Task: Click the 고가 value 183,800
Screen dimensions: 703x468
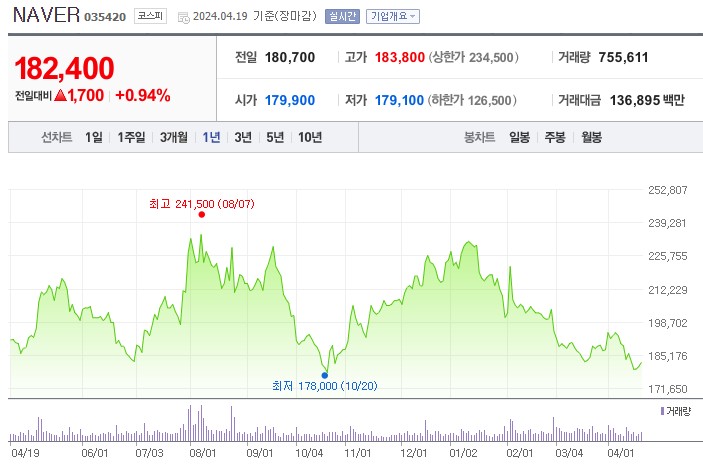Action: (x=399, y=57)
